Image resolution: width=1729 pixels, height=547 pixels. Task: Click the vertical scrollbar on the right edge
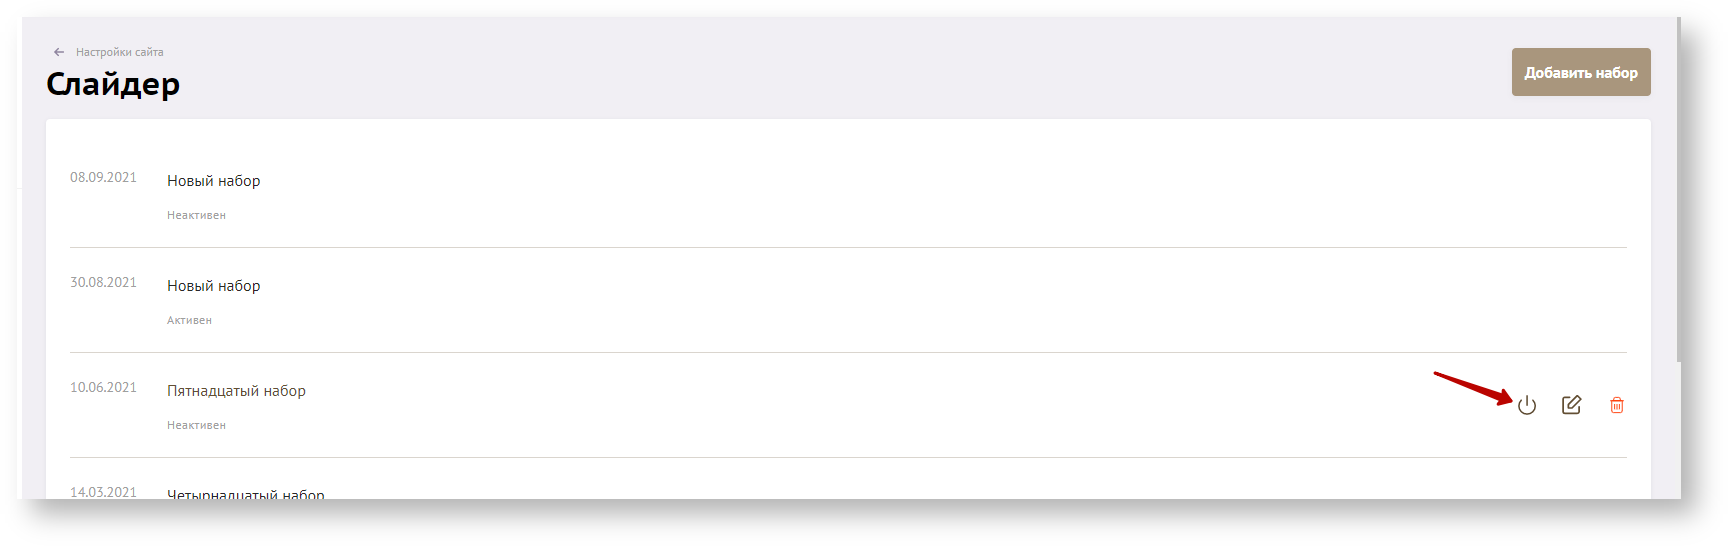(x=1679, y=190)
